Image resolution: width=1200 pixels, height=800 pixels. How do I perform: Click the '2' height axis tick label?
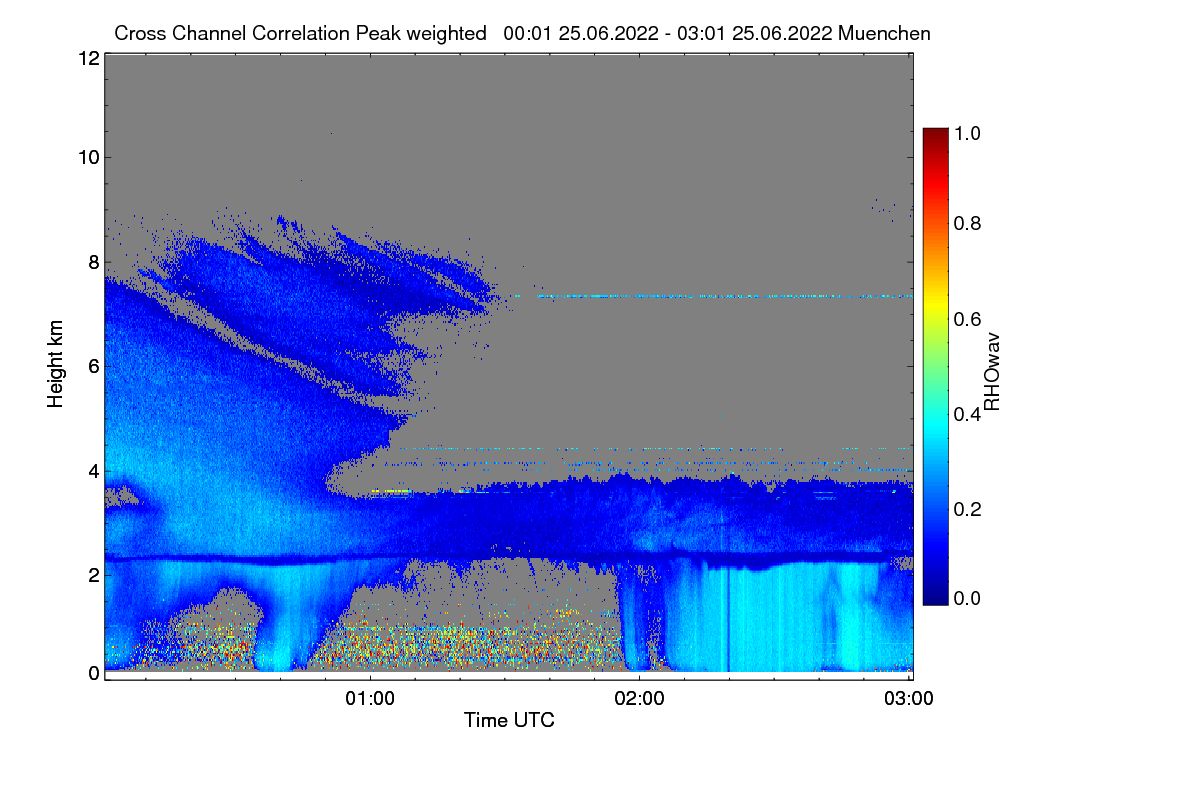pos(92,575)
